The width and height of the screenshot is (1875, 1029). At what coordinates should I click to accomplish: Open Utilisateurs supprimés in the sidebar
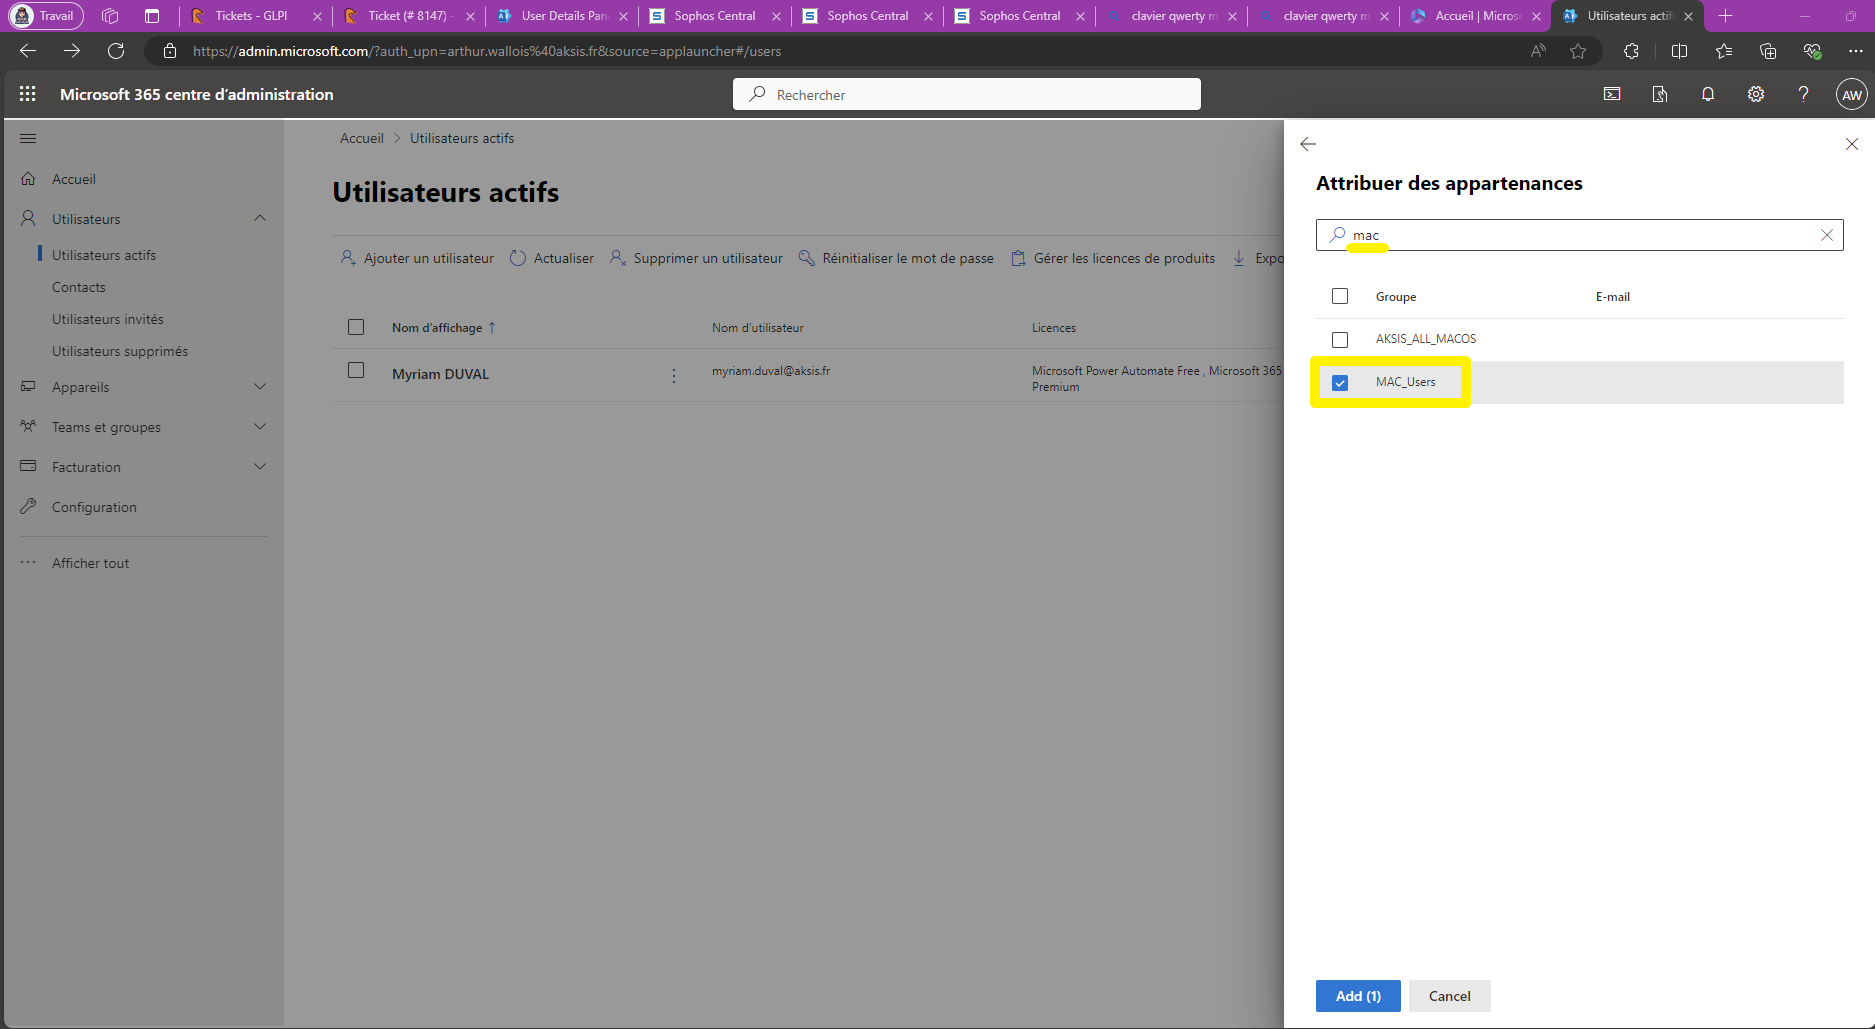click(x=120, y=351)
